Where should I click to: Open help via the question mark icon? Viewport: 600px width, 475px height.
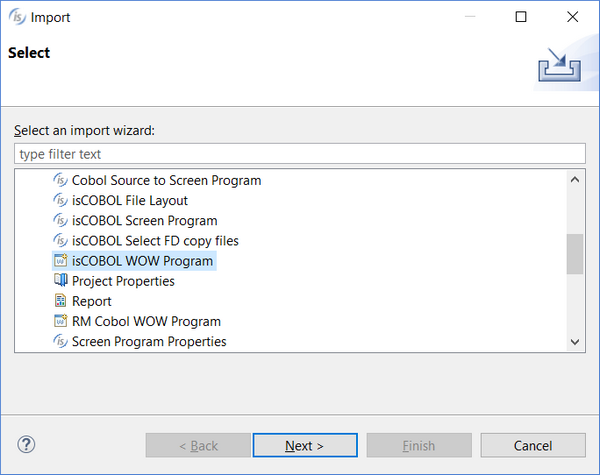[x=26, y=444]
